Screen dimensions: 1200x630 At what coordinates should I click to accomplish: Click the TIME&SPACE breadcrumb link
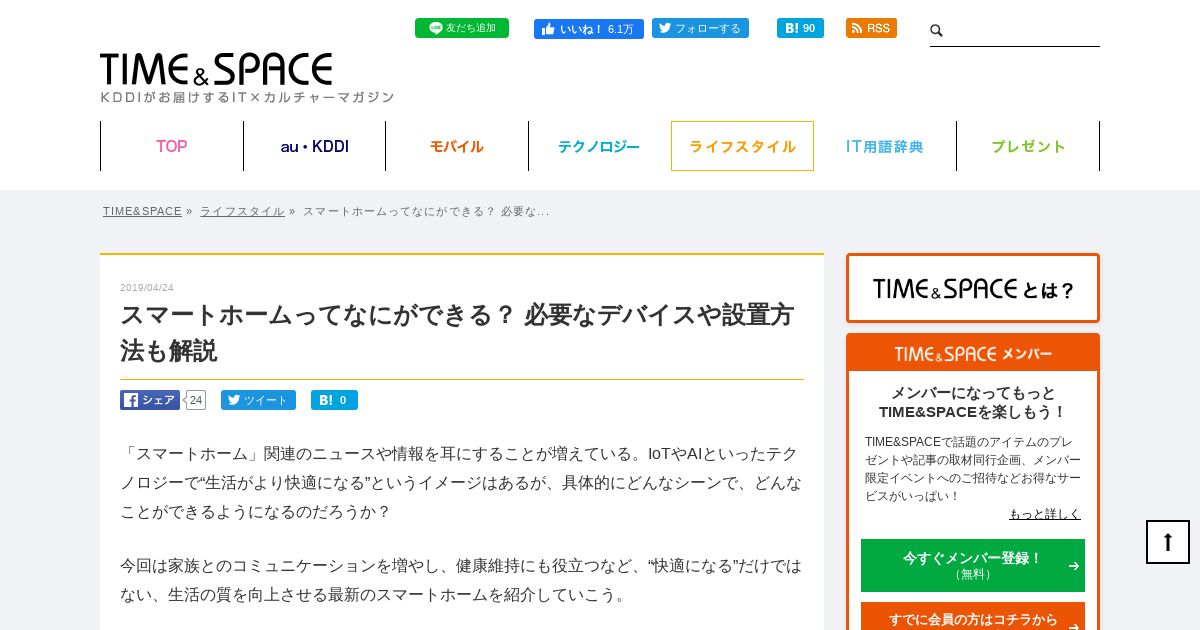(x=142, y=211)
